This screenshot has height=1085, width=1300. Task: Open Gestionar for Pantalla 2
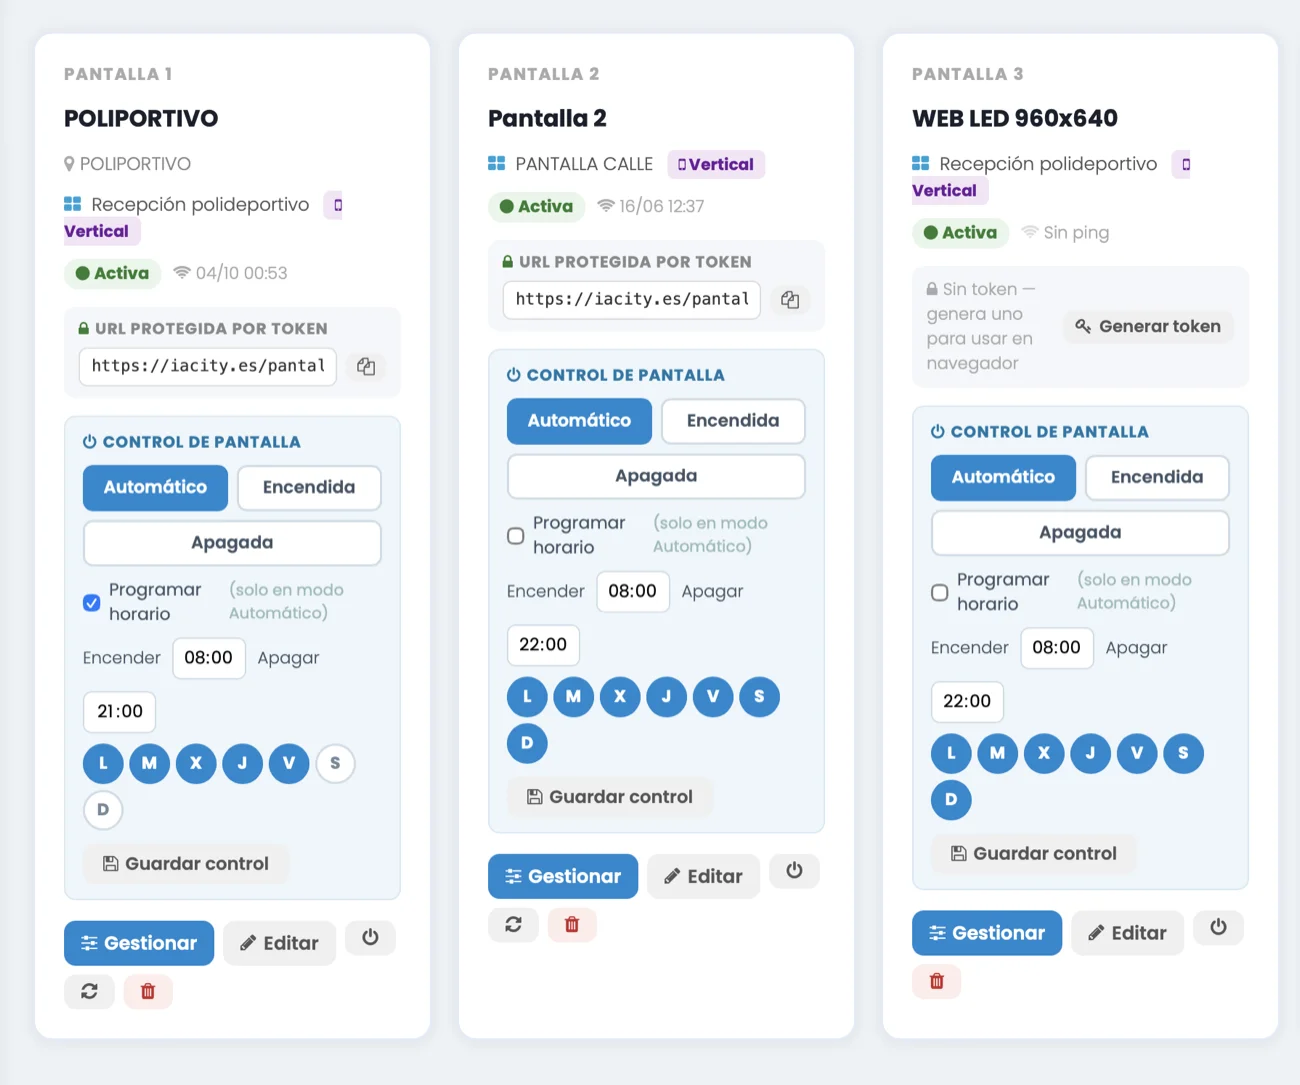(563, 876)
